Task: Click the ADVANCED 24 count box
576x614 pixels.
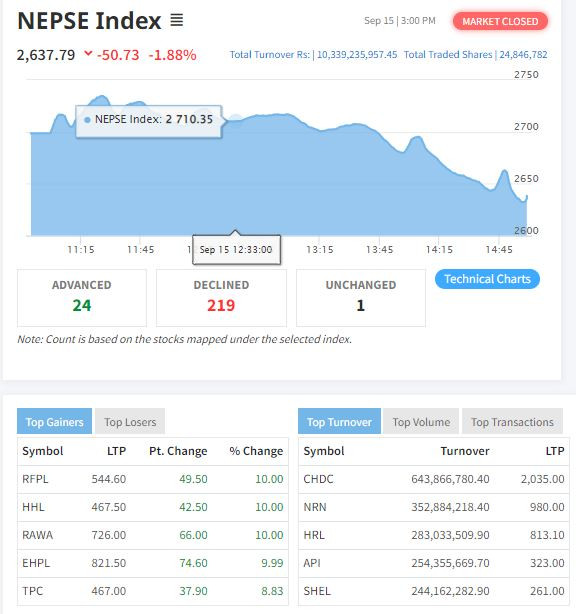Action: pos(82,298)
